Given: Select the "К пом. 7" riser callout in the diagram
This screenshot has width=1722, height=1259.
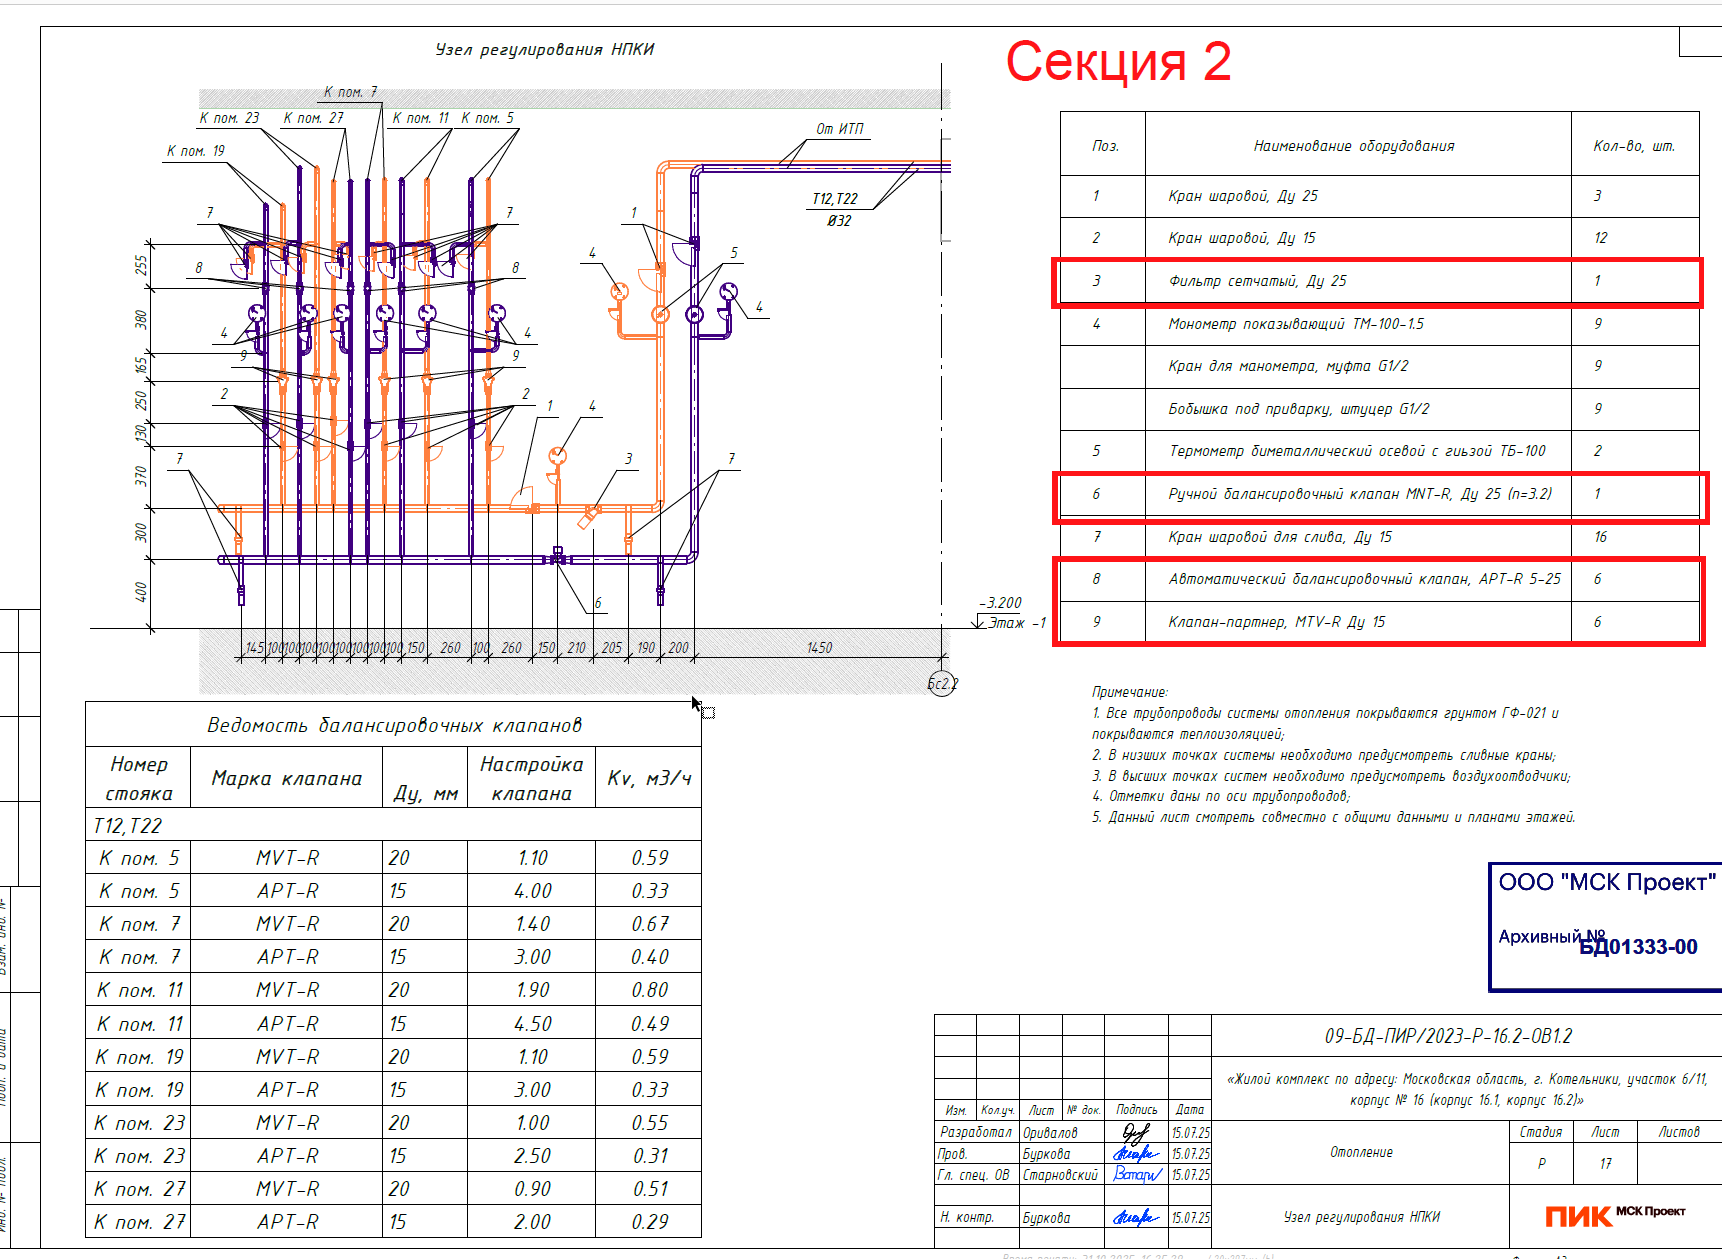Looking at the screenshot, I should pos(350,92).
